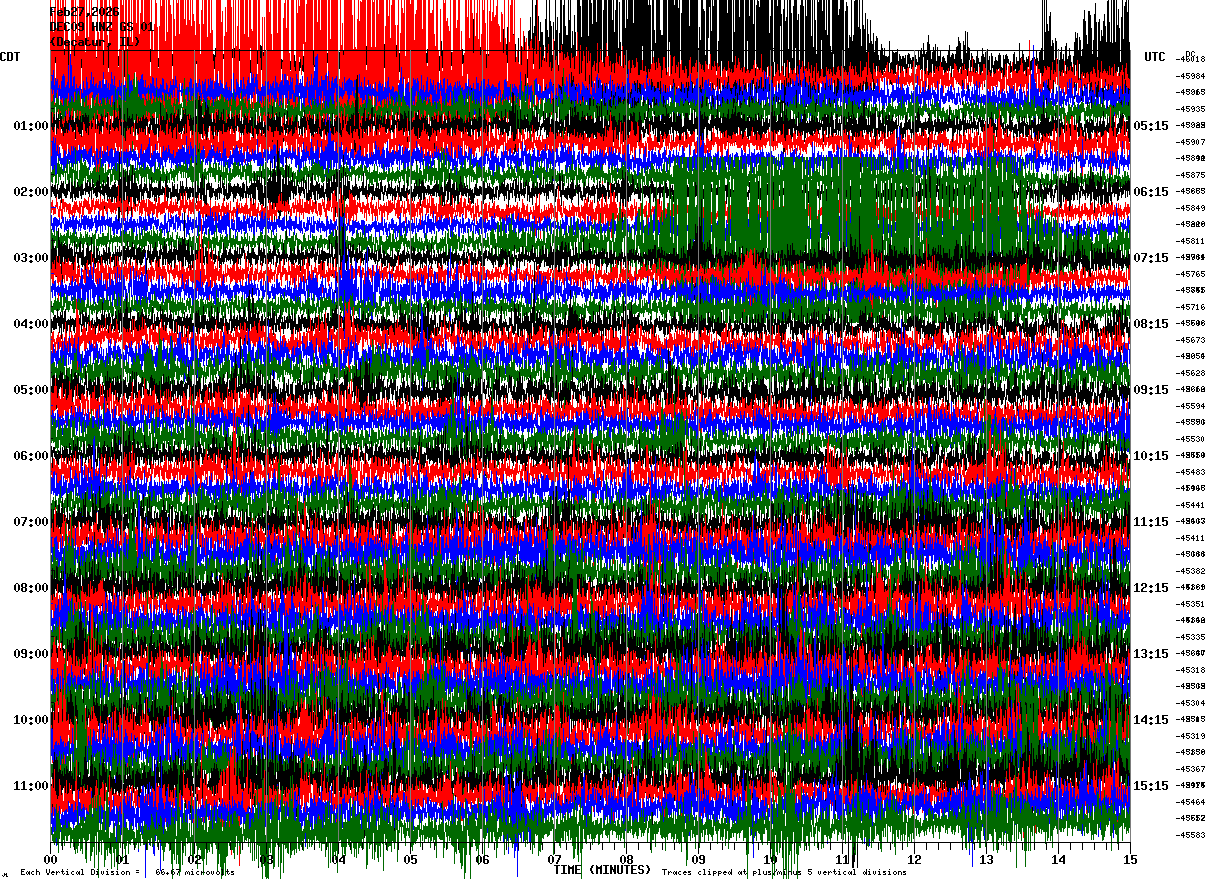Image resolution: width=1210 pixels, height=886 pixels.
Task: Click the (Decatur, IL) location label
Action: click(96, 42)
